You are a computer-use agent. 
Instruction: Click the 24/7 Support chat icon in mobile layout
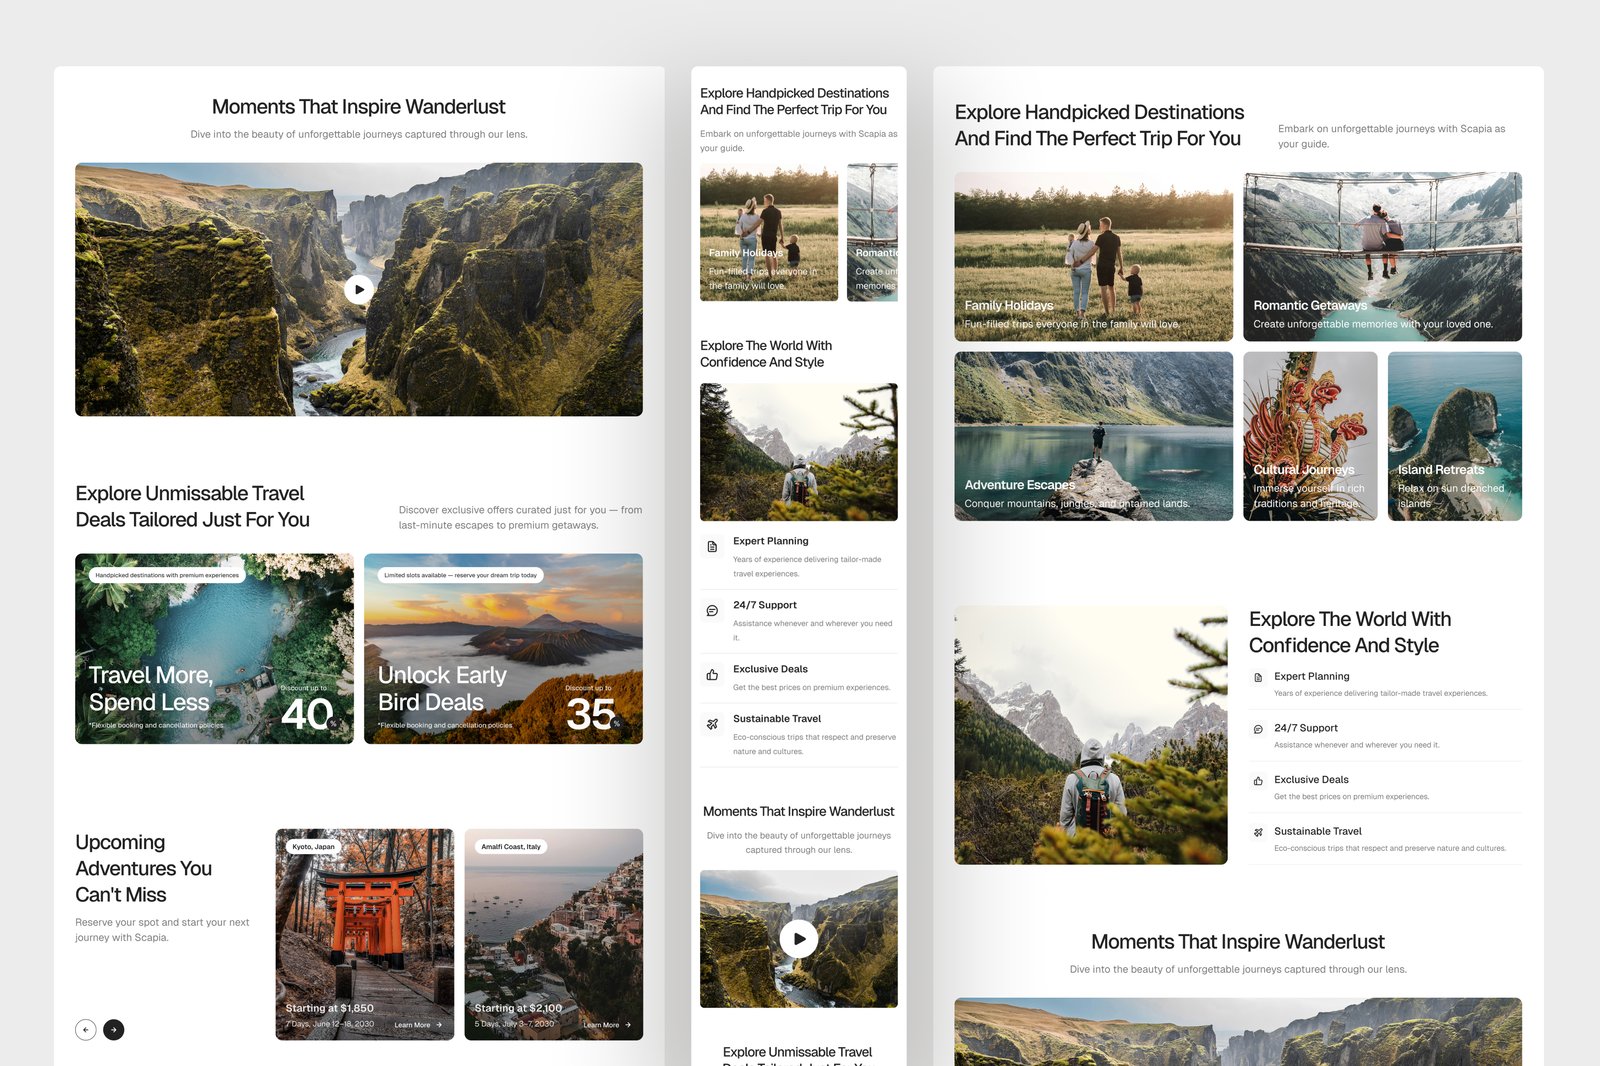tap(712, 611)
